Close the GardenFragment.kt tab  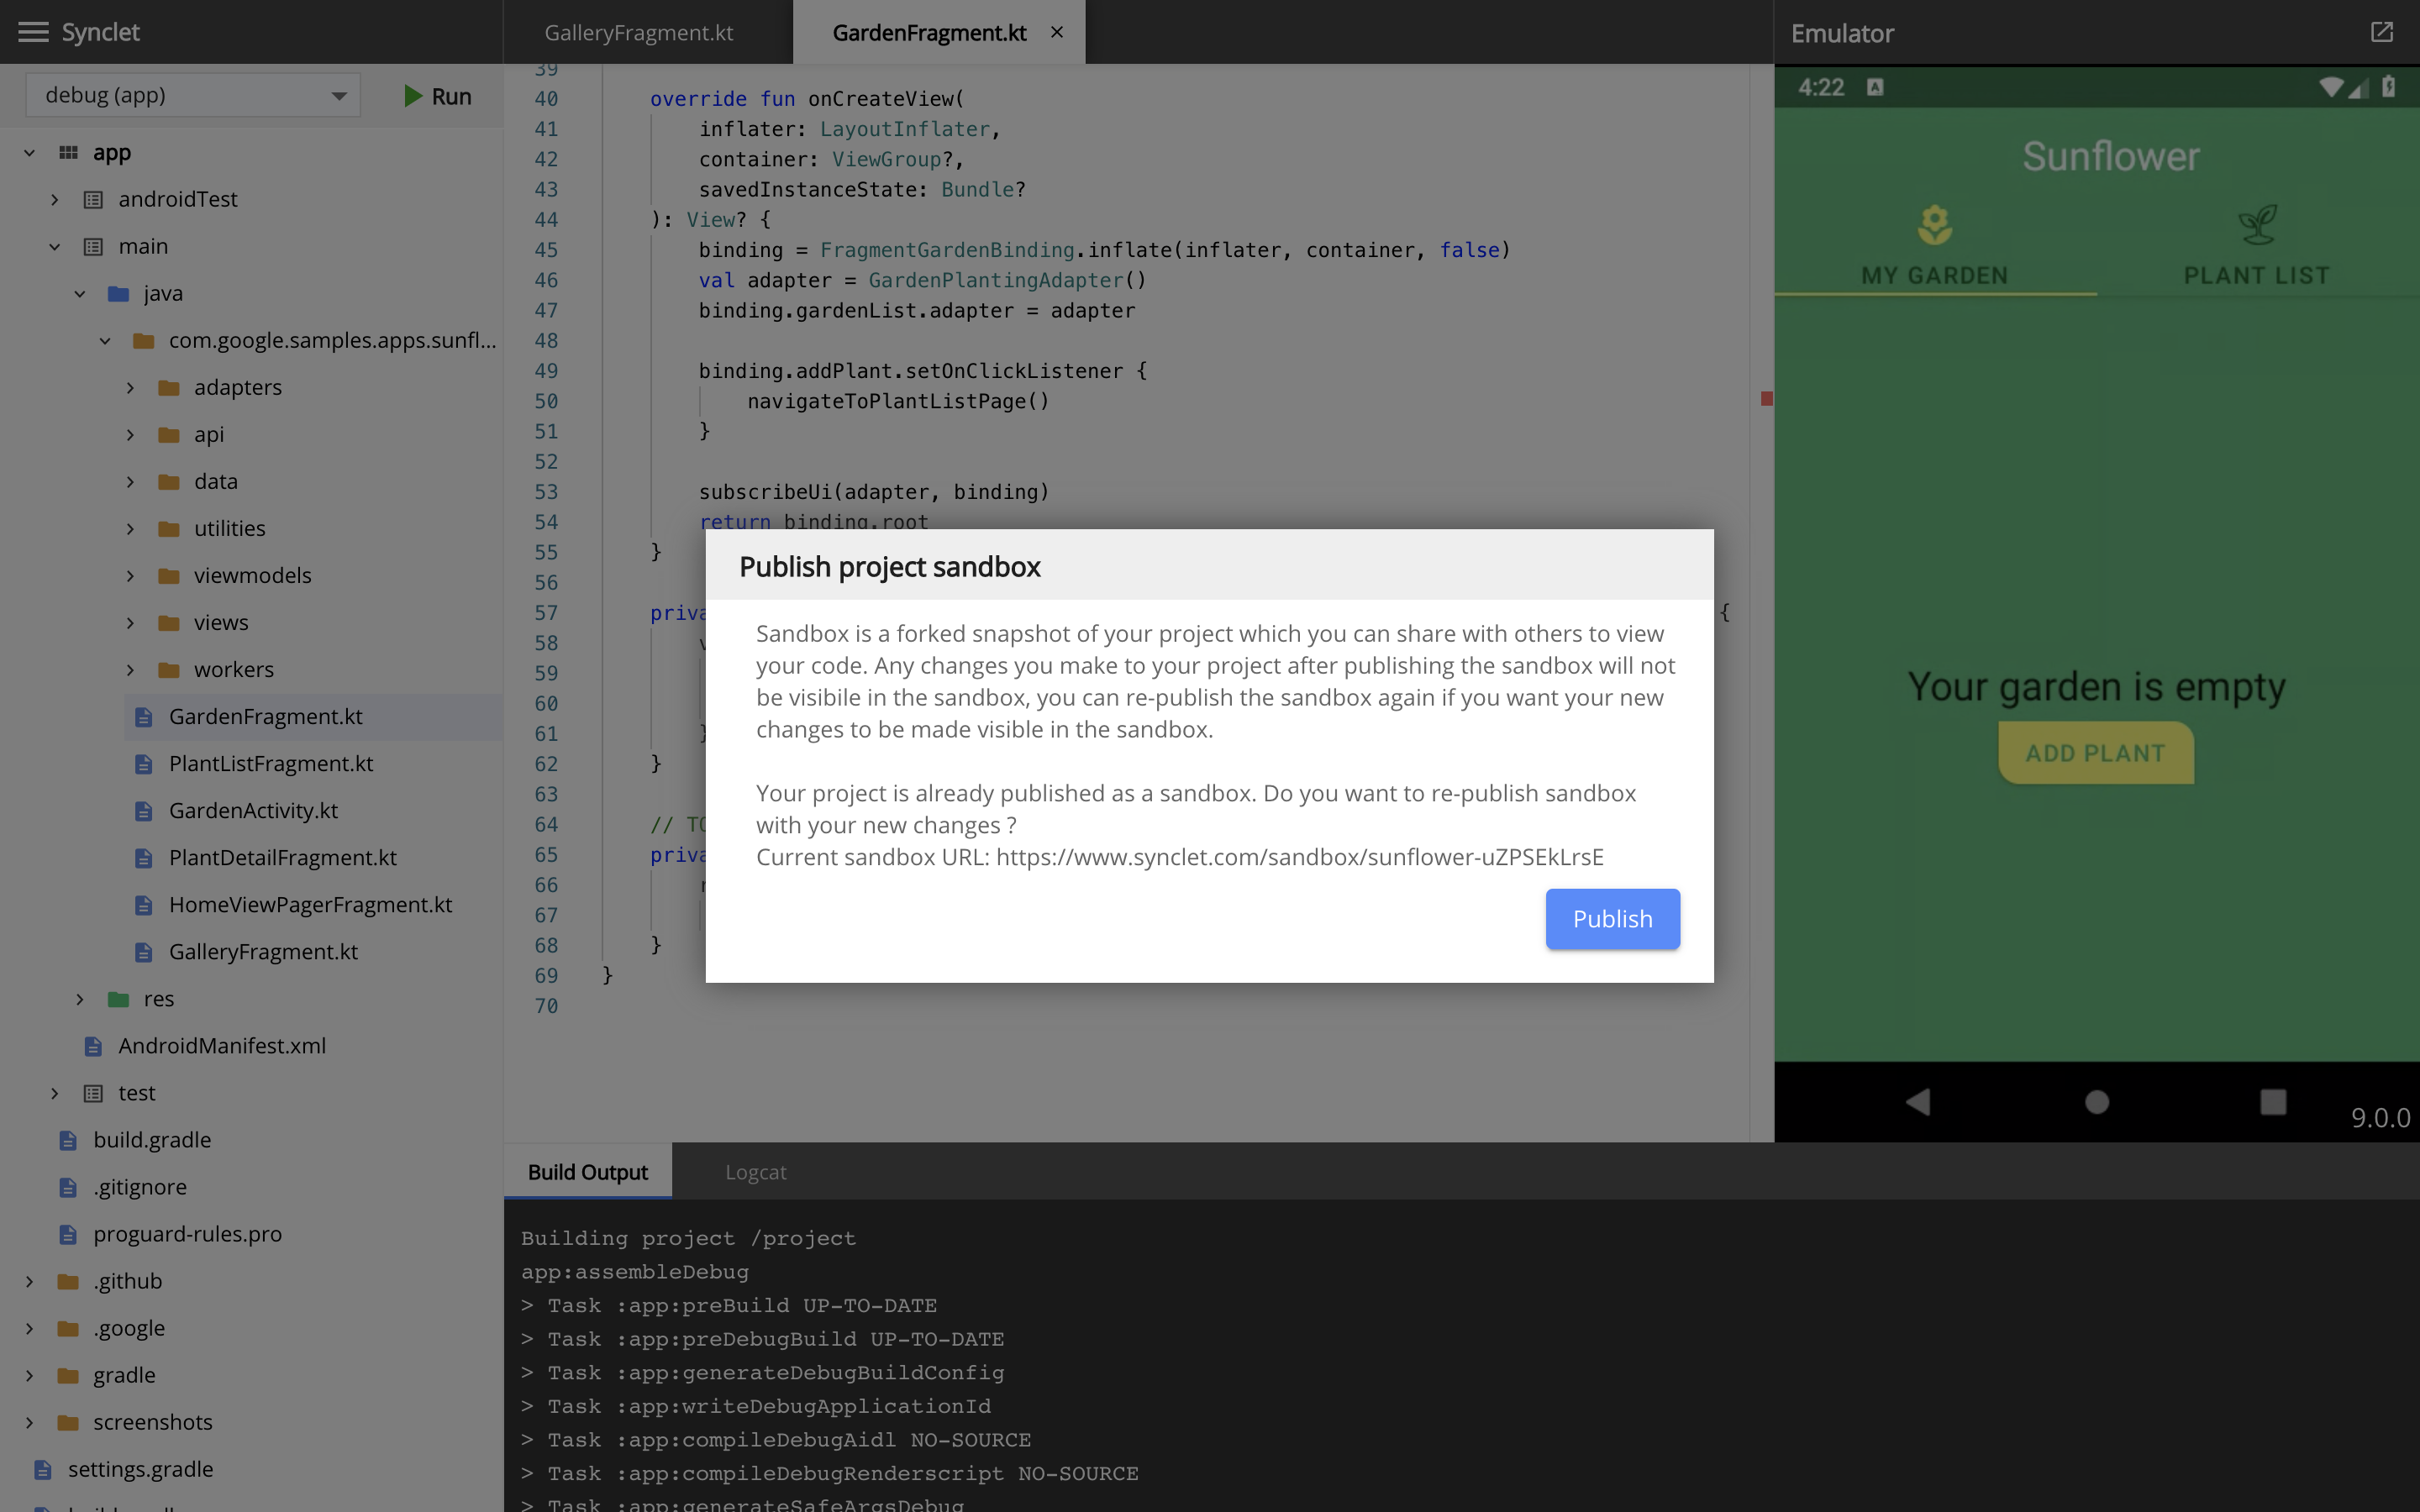(1057, 32)
